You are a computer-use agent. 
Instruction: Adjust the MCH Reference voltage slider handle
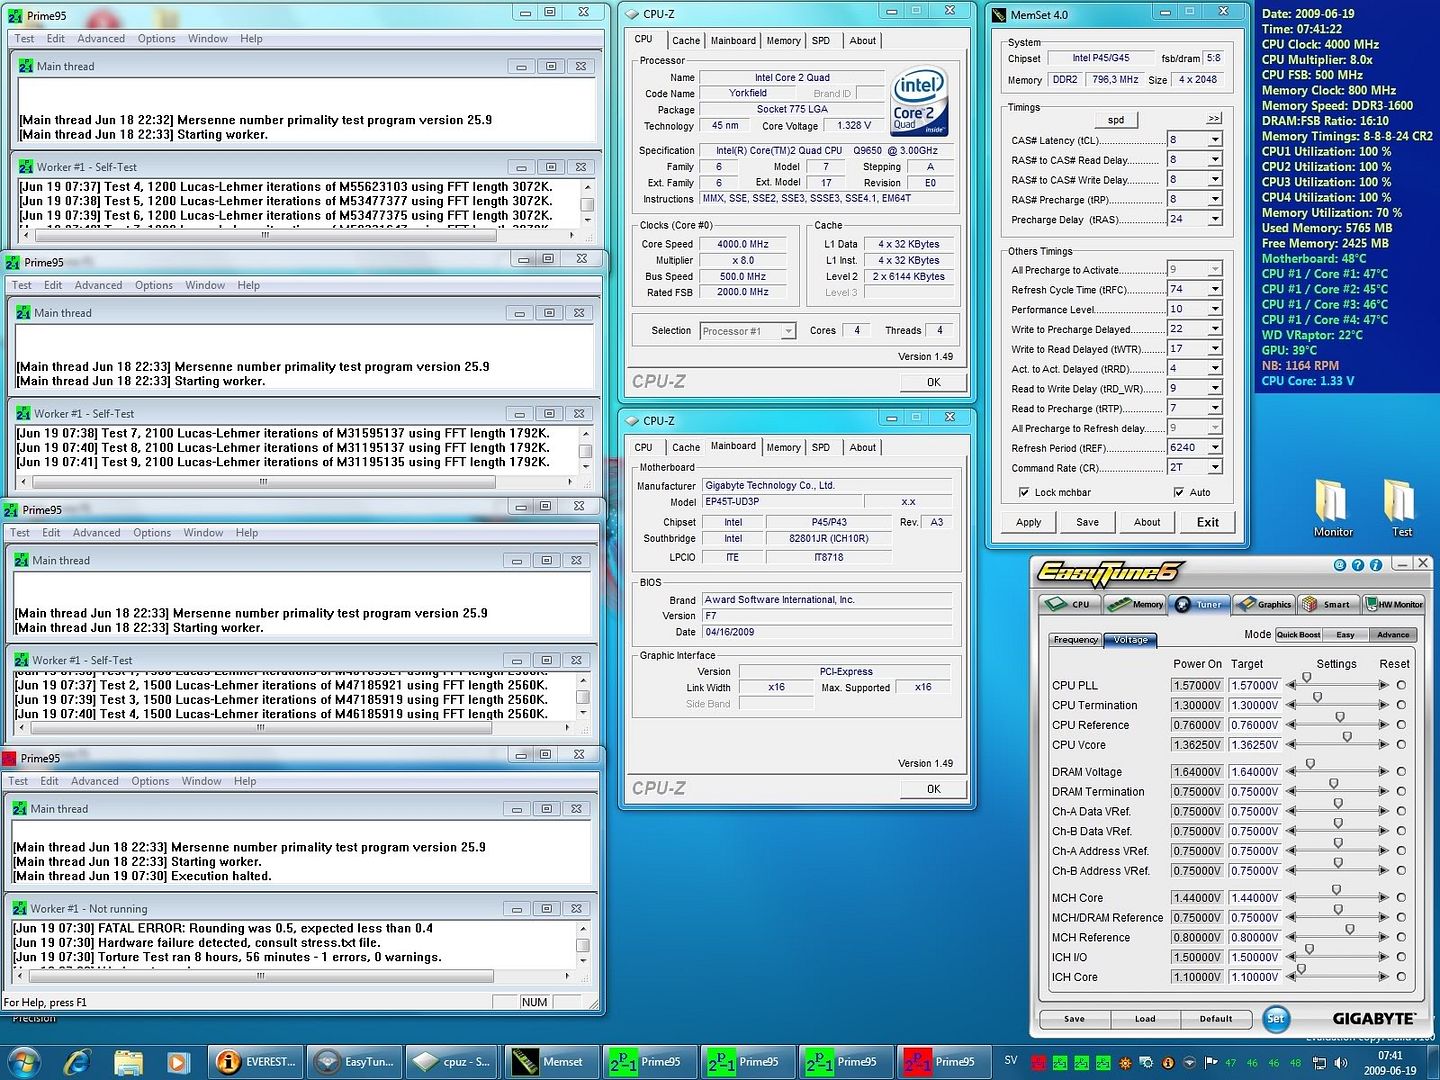pyautogui.click(x=1350, y=929)
